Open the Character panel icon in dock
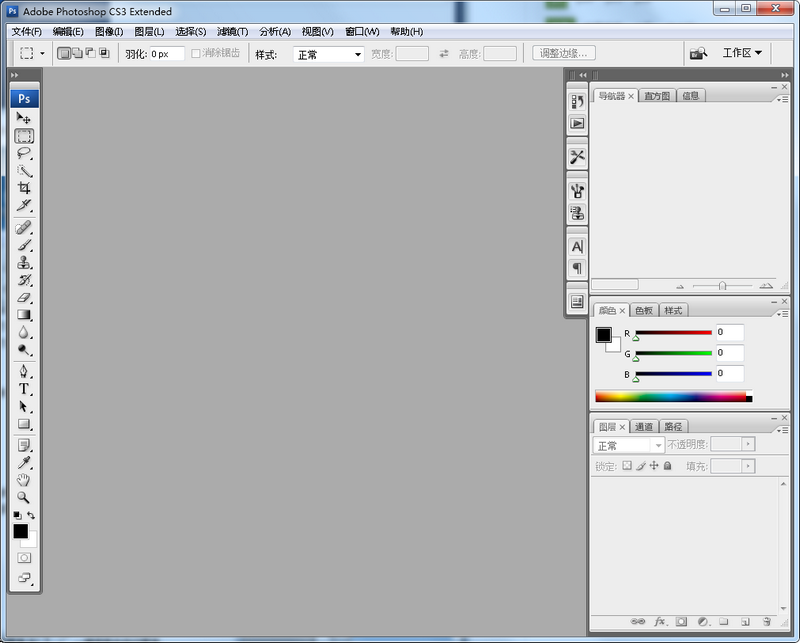Viewport: 800px width, 643px height. pos(577,246)
